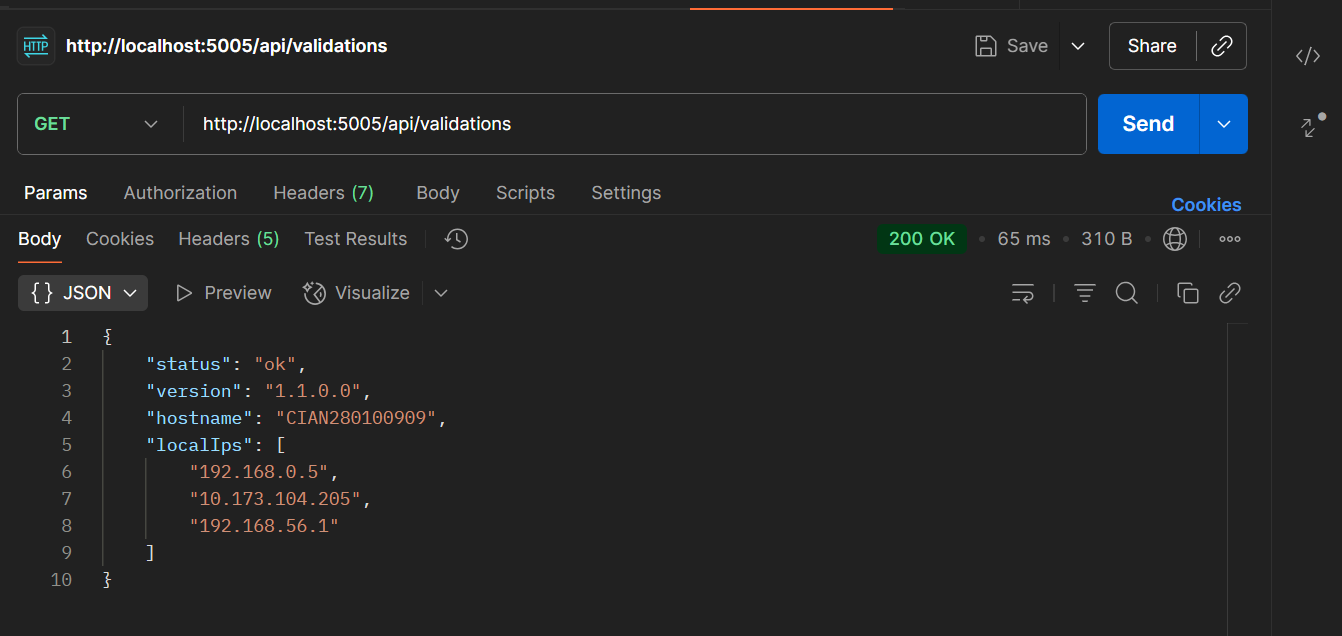Click the globe network information icon

click(x=1175, y=239)
